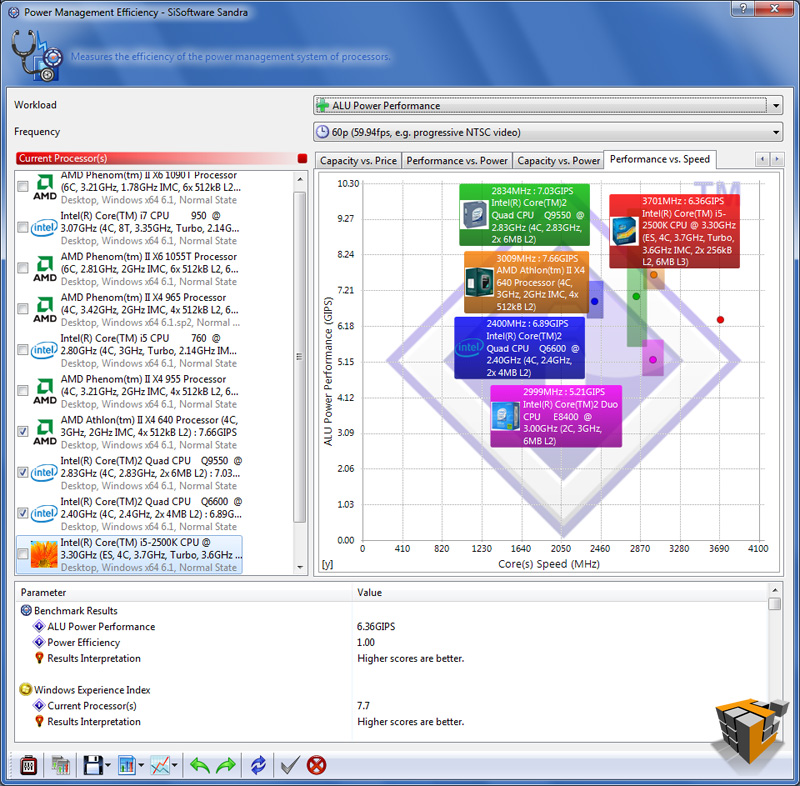This screenshot has width=800, height=786.
Task: Click the AMD logo for Athlon II X4 640
Action: 45,432
